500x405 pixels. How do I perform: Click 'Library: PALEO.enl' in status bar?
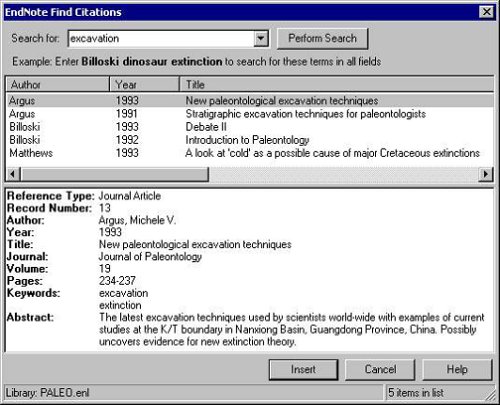tap(47, 393)
